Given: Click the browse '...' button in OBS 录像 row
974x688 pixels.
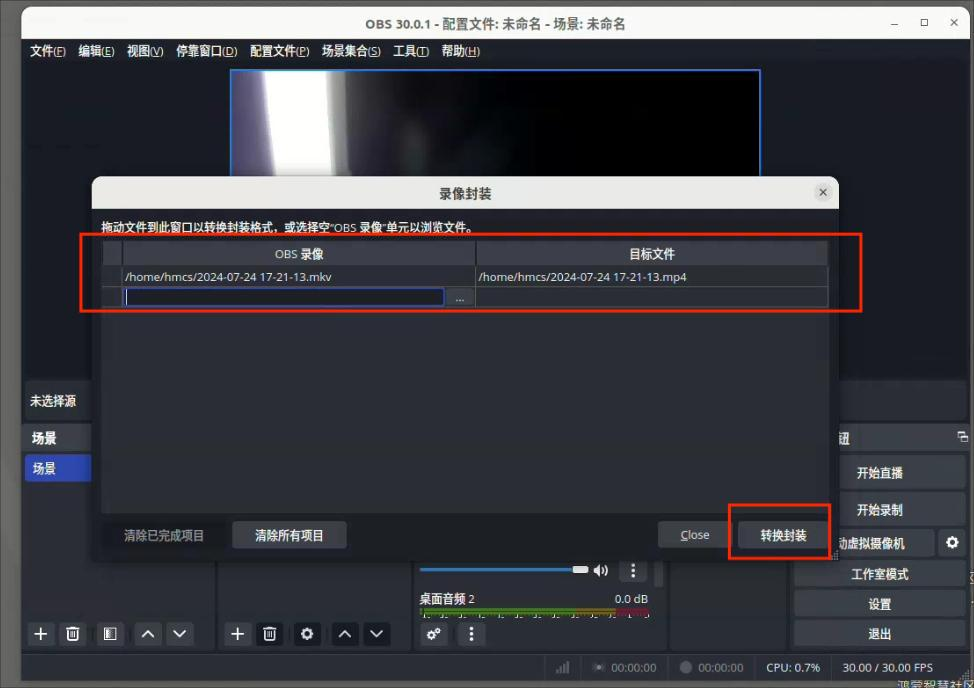Looking at the screenshot, I should click(460, 298).
